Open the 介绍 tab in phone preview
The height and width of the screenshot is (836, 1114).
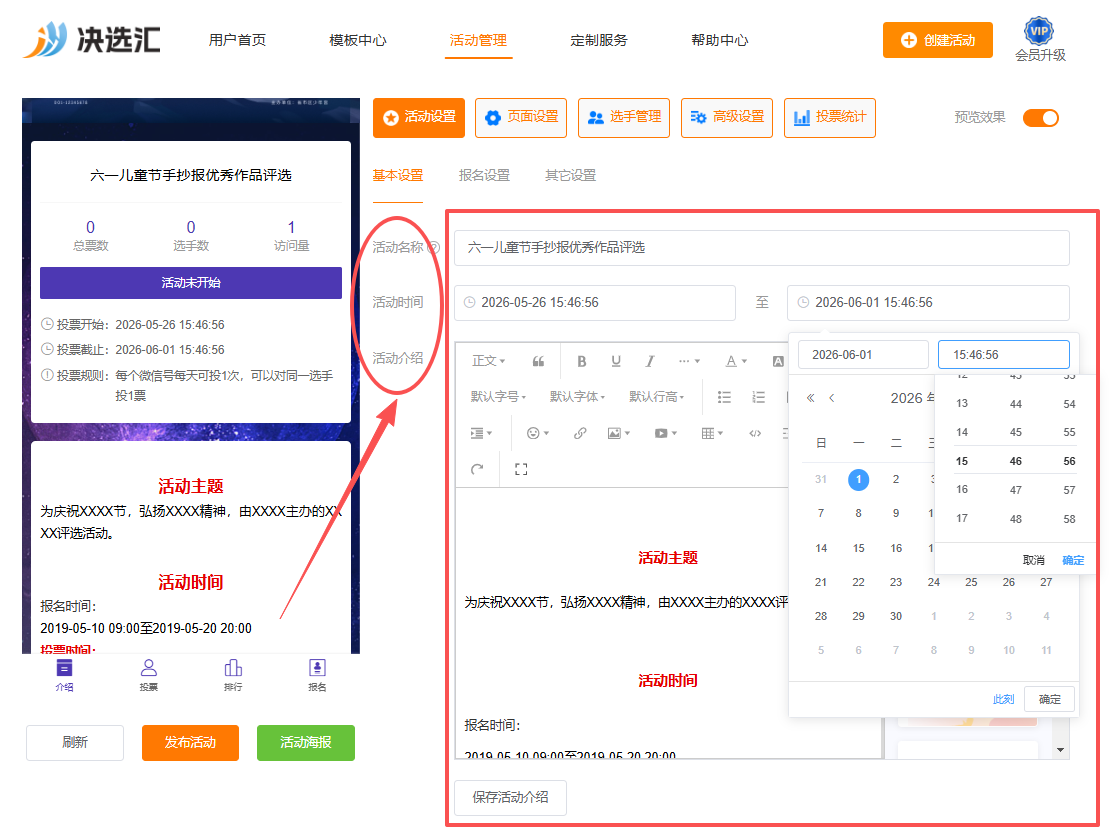[64, 675]
